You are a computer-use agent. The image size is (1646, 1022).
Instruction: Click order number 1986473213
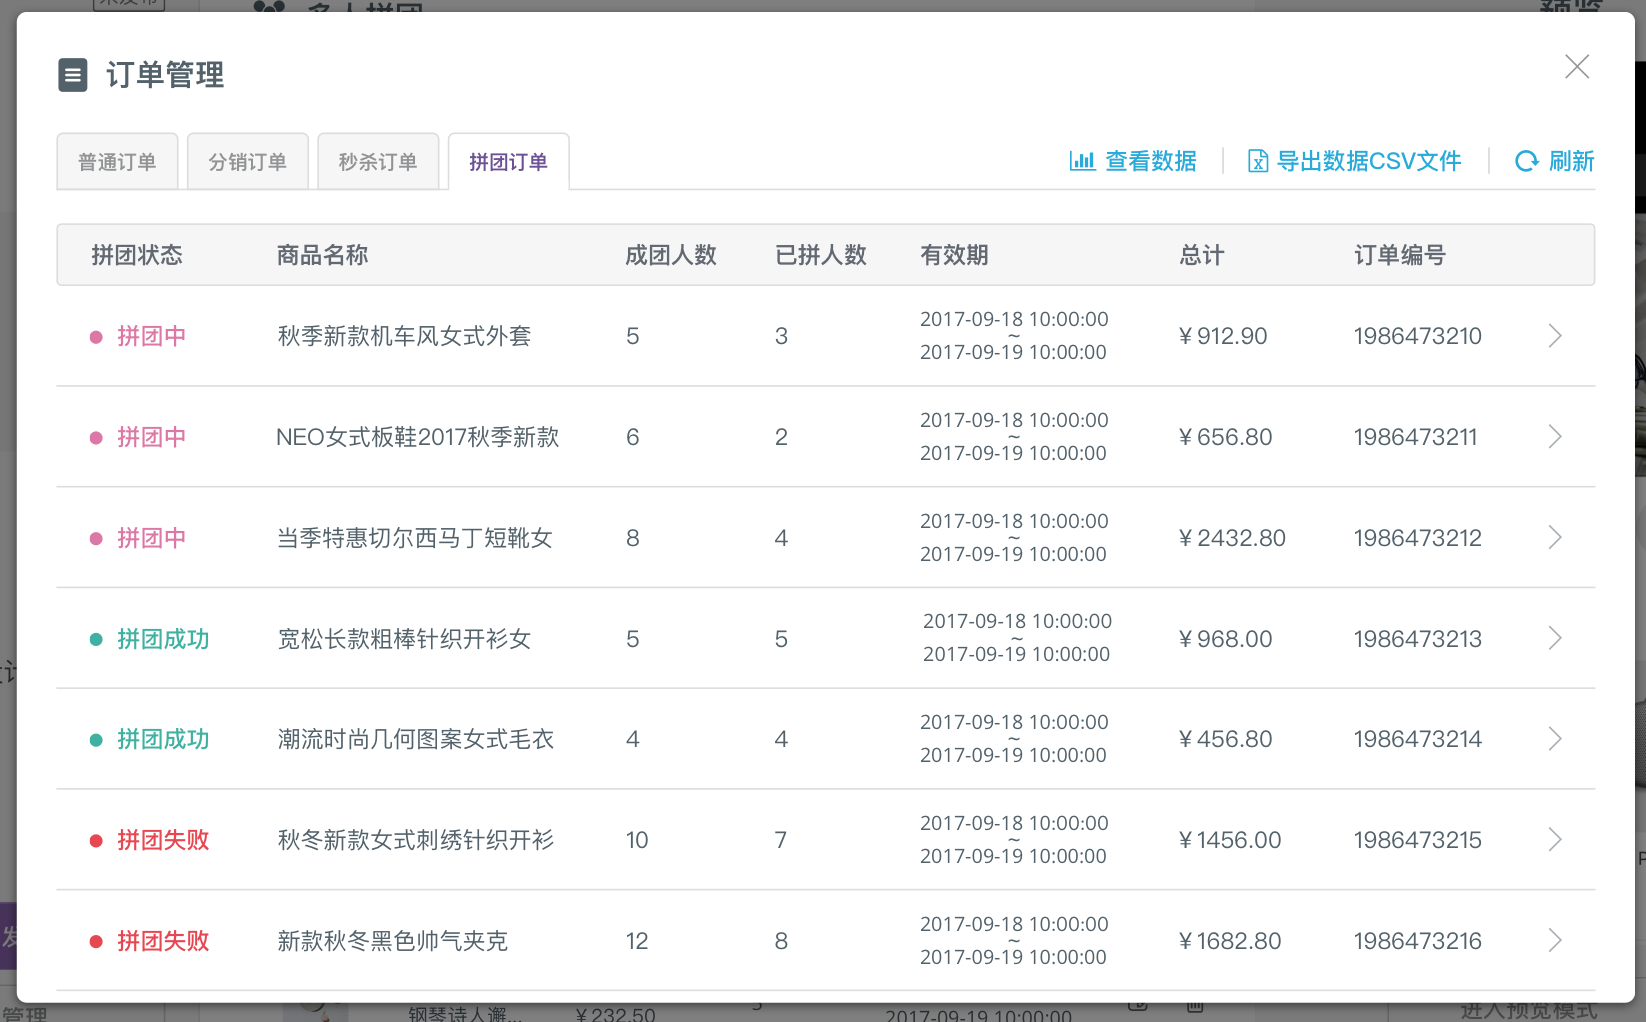pyautogui.click(x=1418, y=639)
